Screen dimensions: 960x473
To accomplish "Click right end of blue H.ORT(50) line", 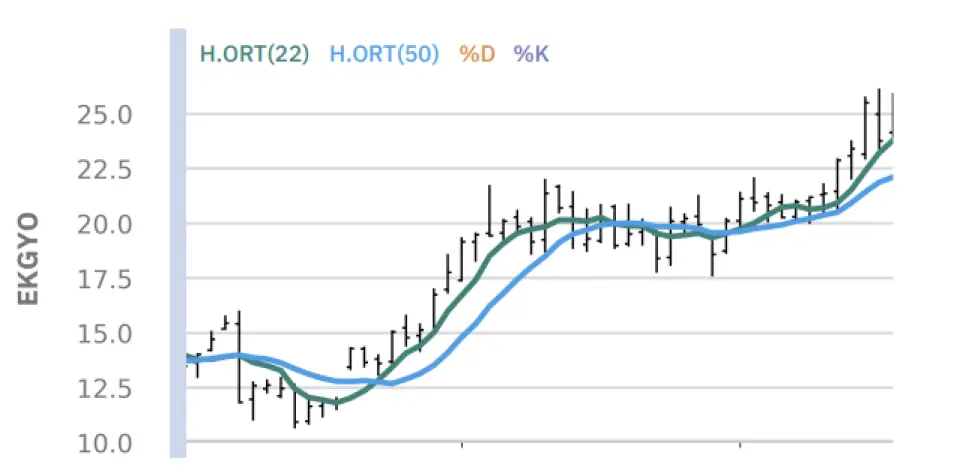I will [889, 178].
